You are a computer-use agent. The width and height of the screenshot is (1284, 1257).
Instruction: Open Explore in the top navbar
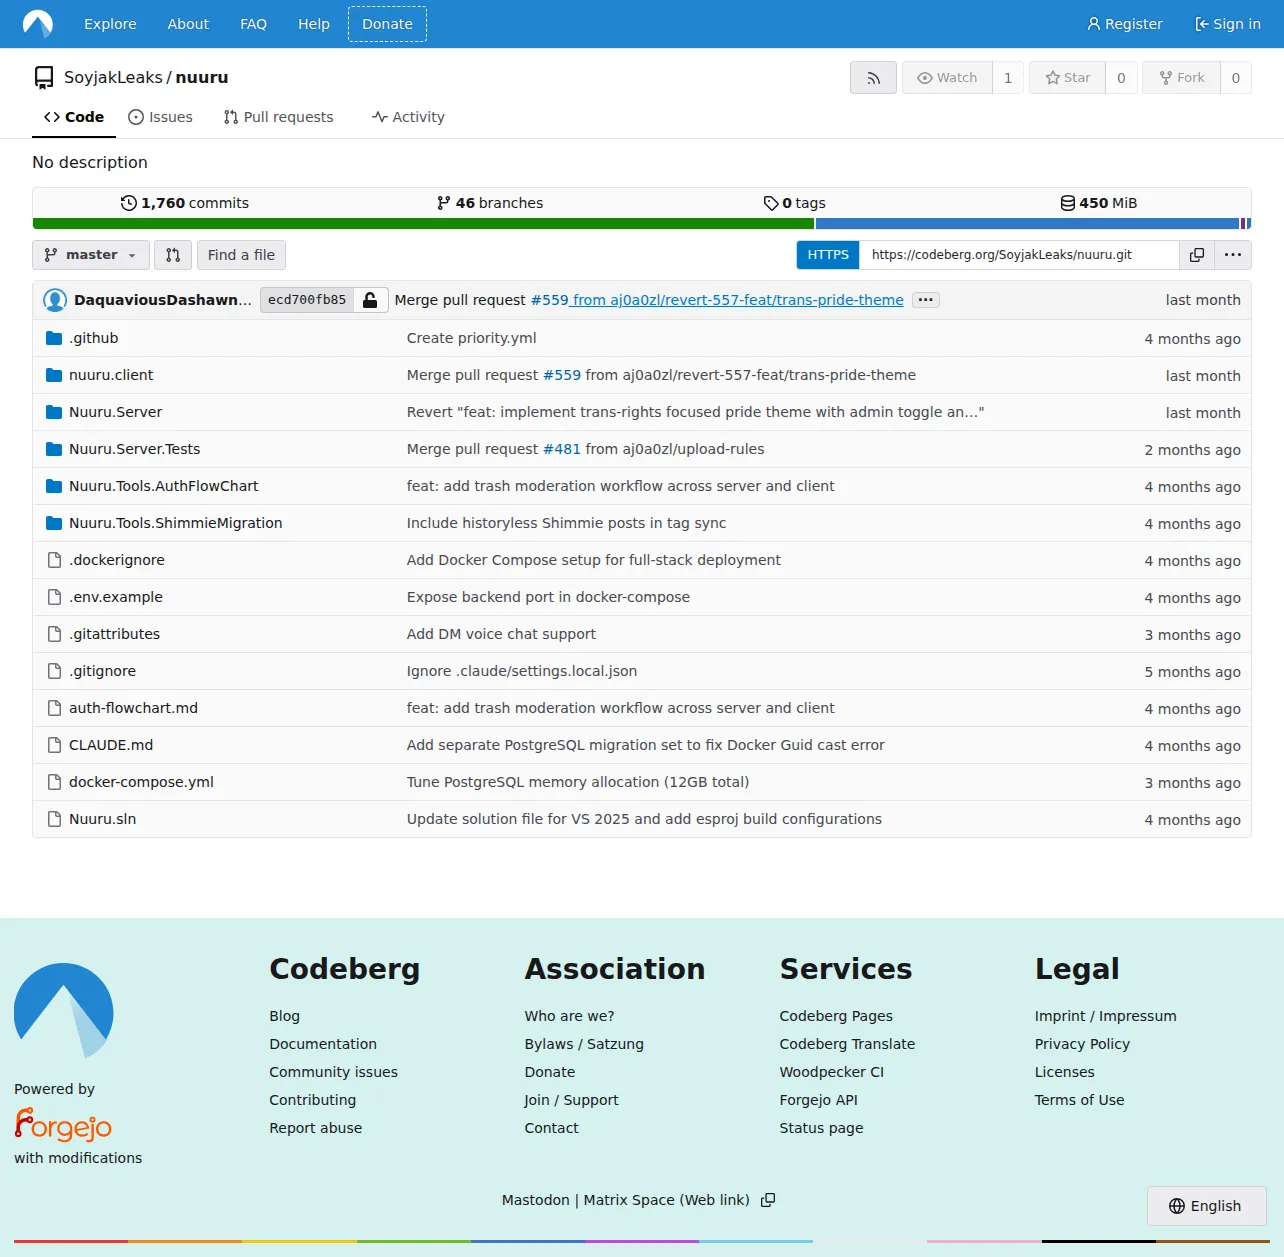point(110,24)
